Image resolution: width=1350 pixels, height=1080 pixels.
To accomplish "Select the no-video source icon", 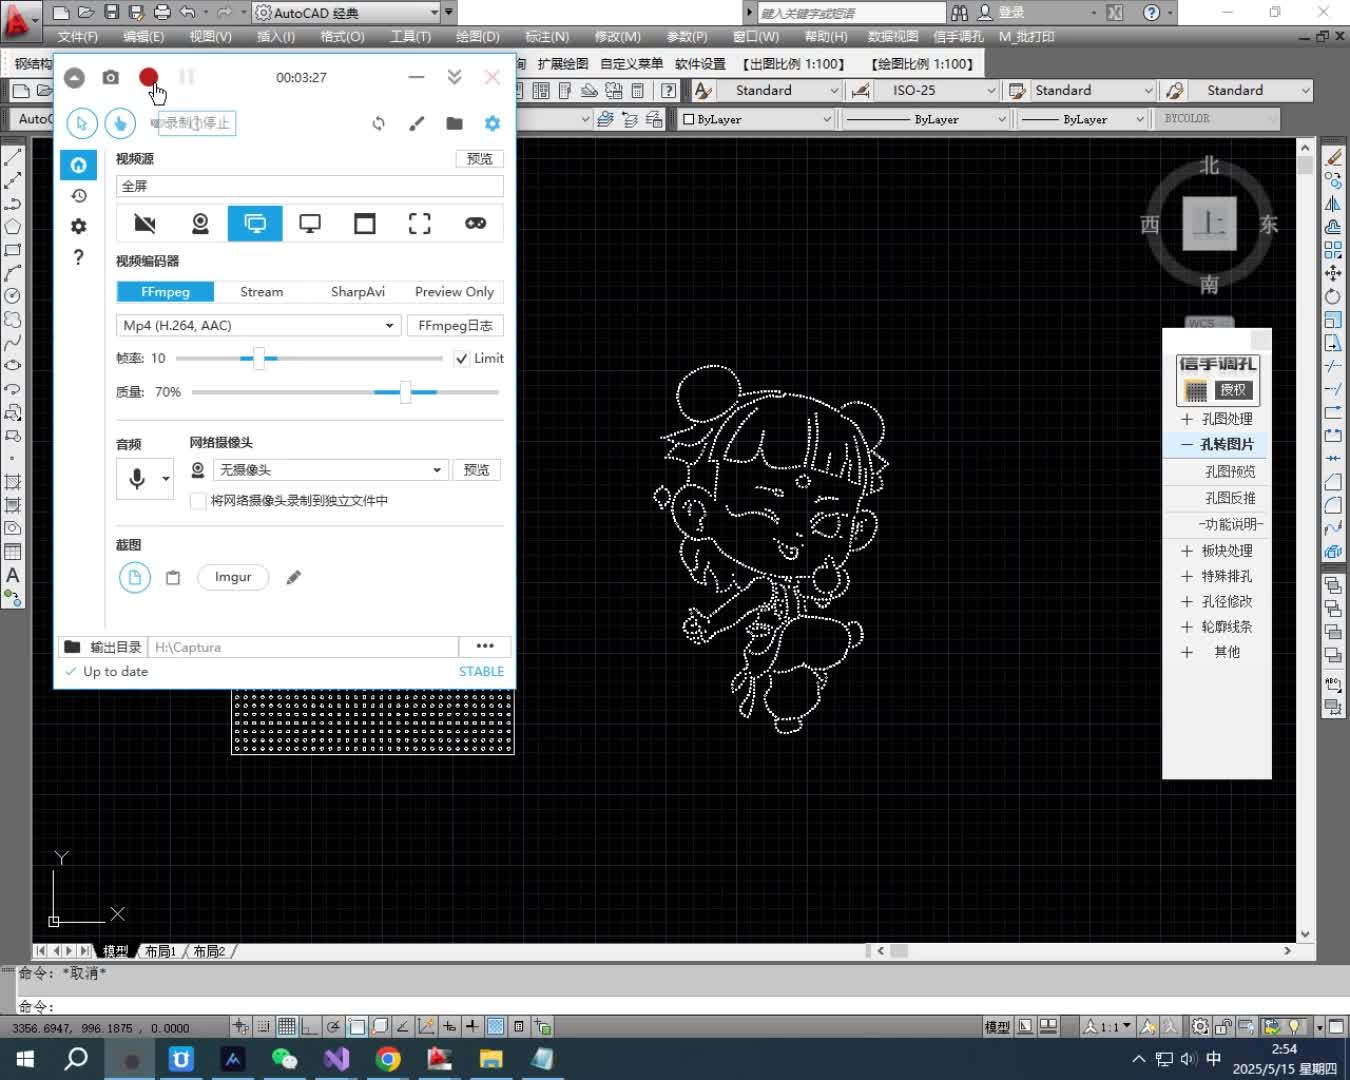I will pyautogui.click(x=145, y=224).
